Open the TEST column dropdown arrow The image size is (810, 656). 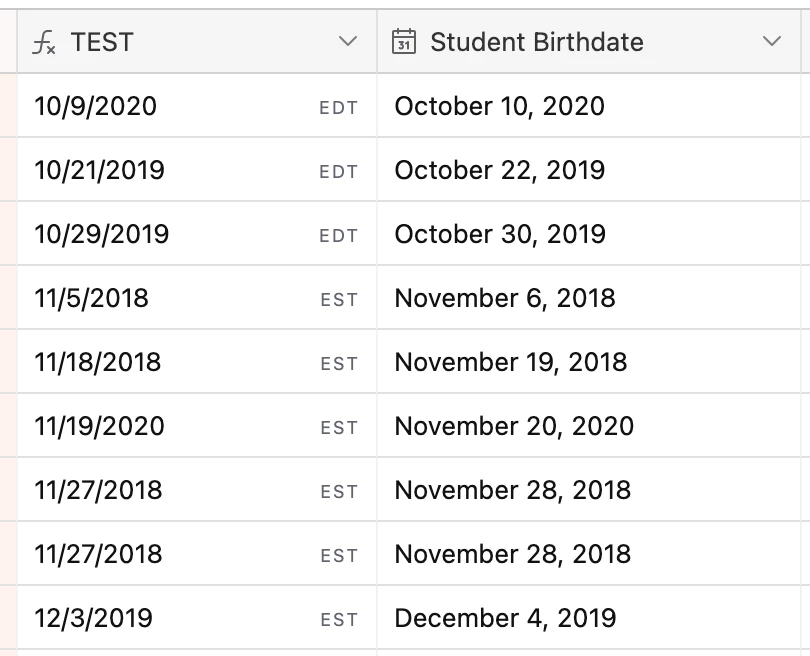[348, 42]
